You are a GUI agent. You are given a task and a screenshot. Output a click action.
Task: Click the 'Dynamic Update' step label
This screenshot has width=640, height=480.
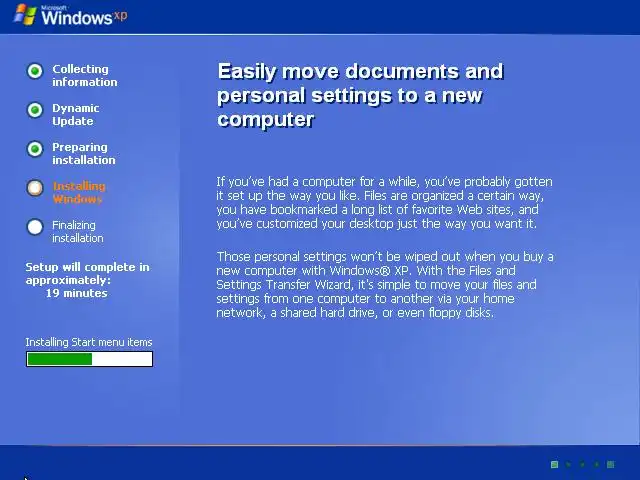[76, 115]
